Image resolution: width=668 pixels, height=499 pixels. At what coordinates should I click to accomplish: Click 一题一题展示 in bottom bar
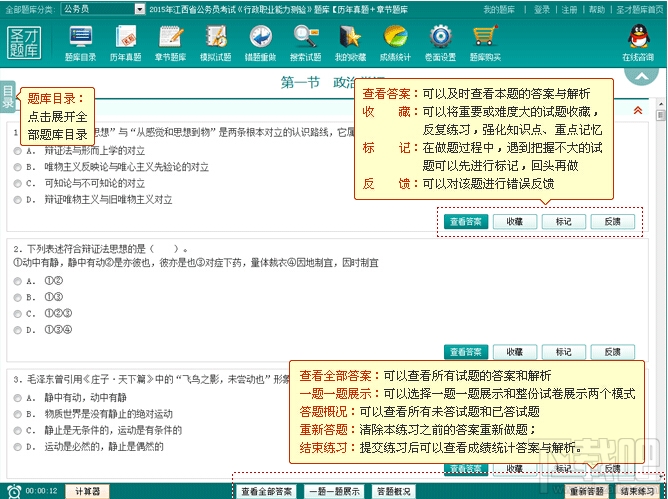334,492
